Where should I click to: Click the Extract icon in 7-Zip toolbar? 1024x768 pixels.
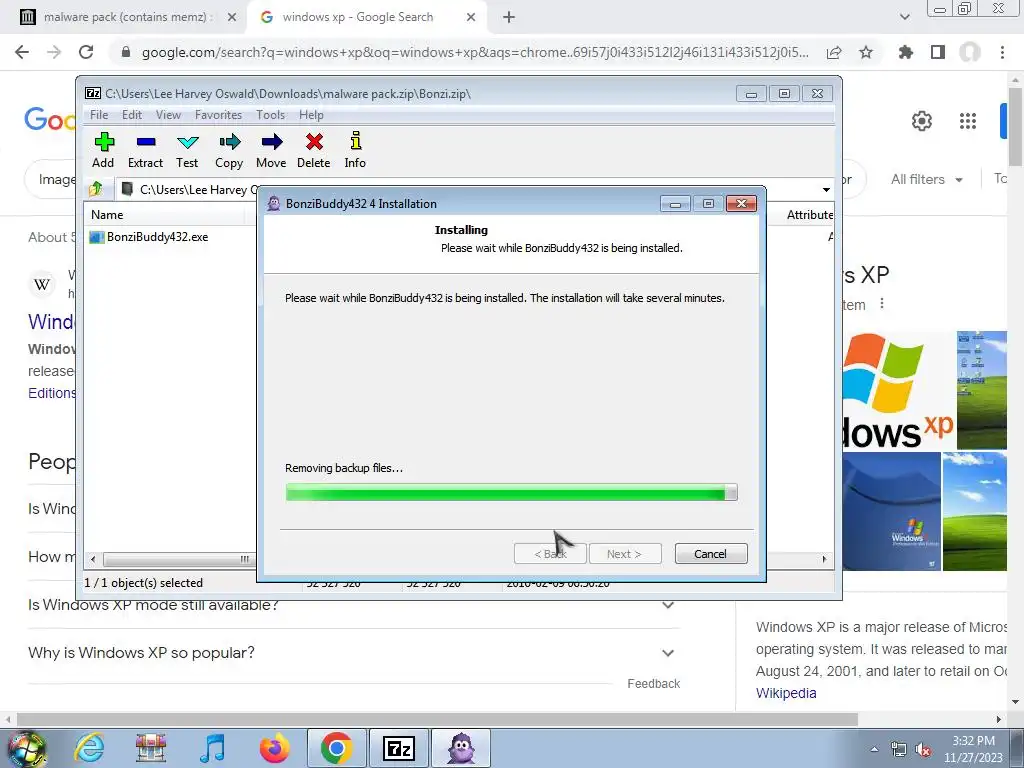pos(146,142)
